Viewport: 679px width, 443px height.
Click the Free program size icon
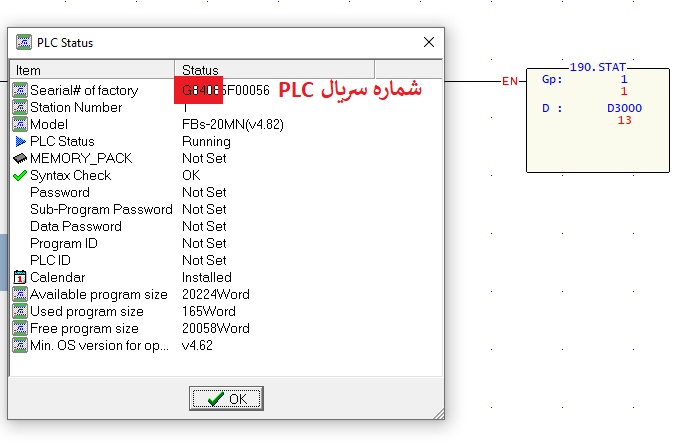(x=20, y=328)
